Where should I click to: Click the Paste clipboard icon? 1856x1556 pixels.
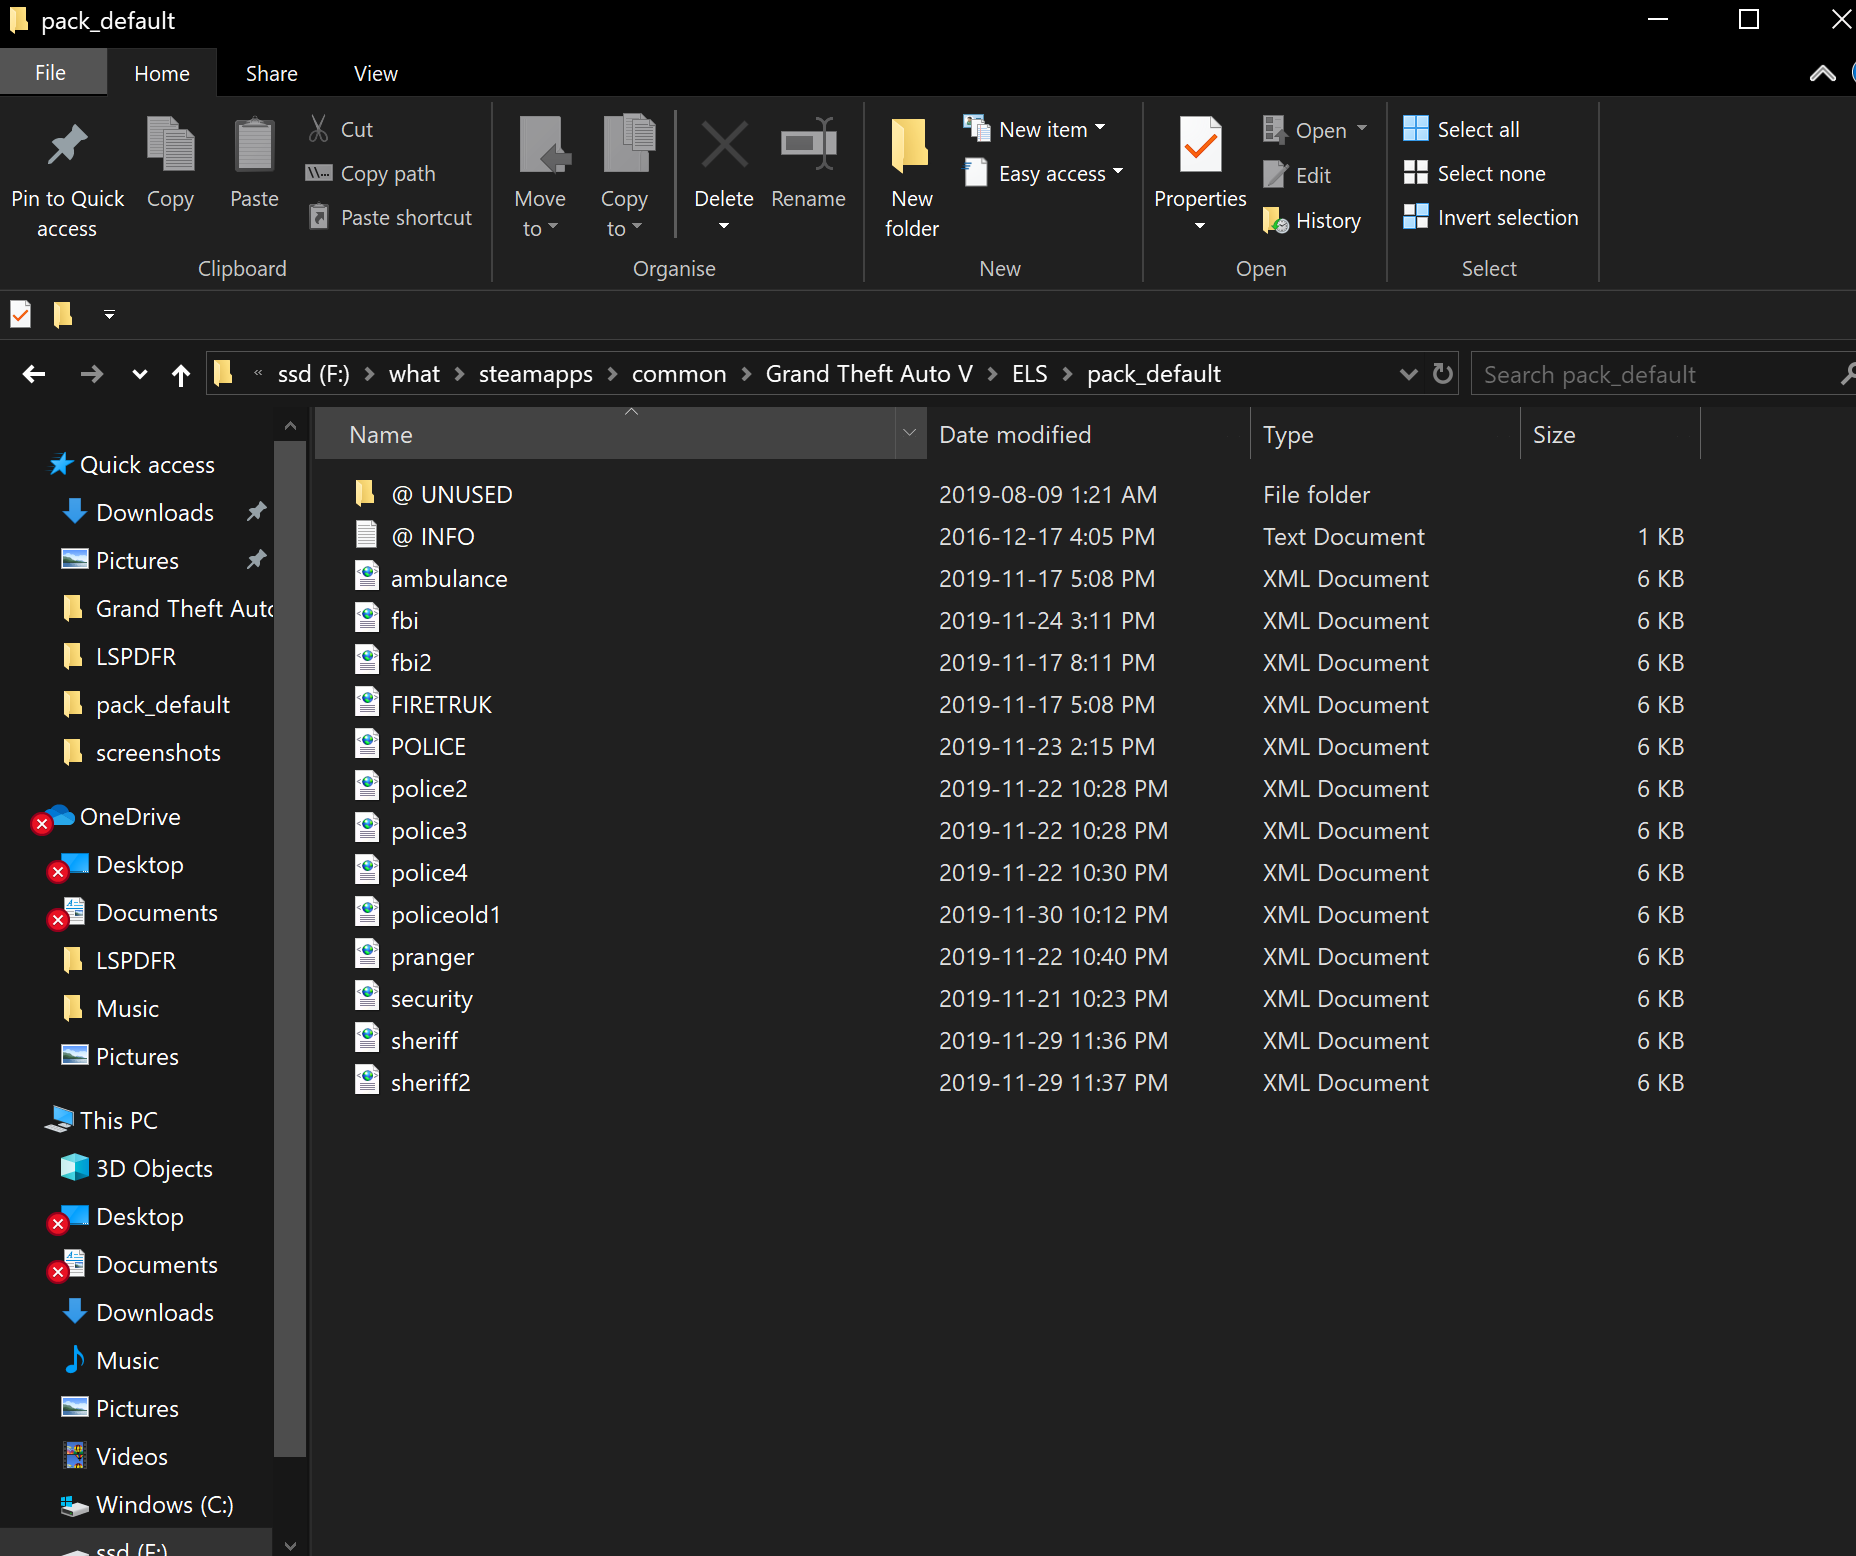pos(254,147)
